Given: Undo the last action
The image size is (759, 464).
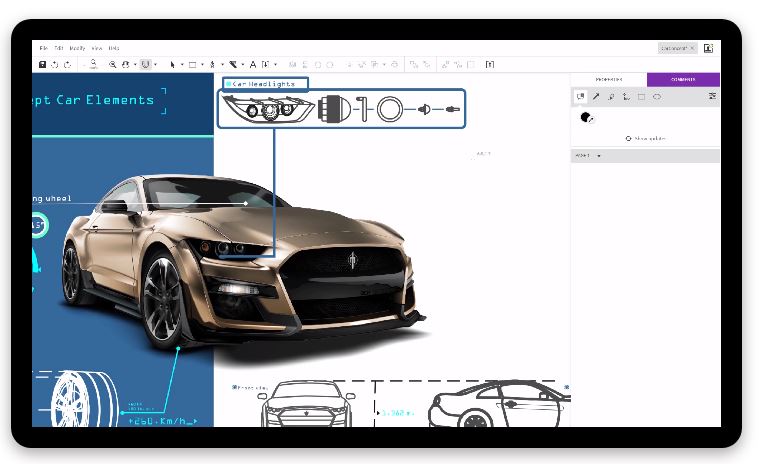Looking at the screenshot, I should pos(55,64).
